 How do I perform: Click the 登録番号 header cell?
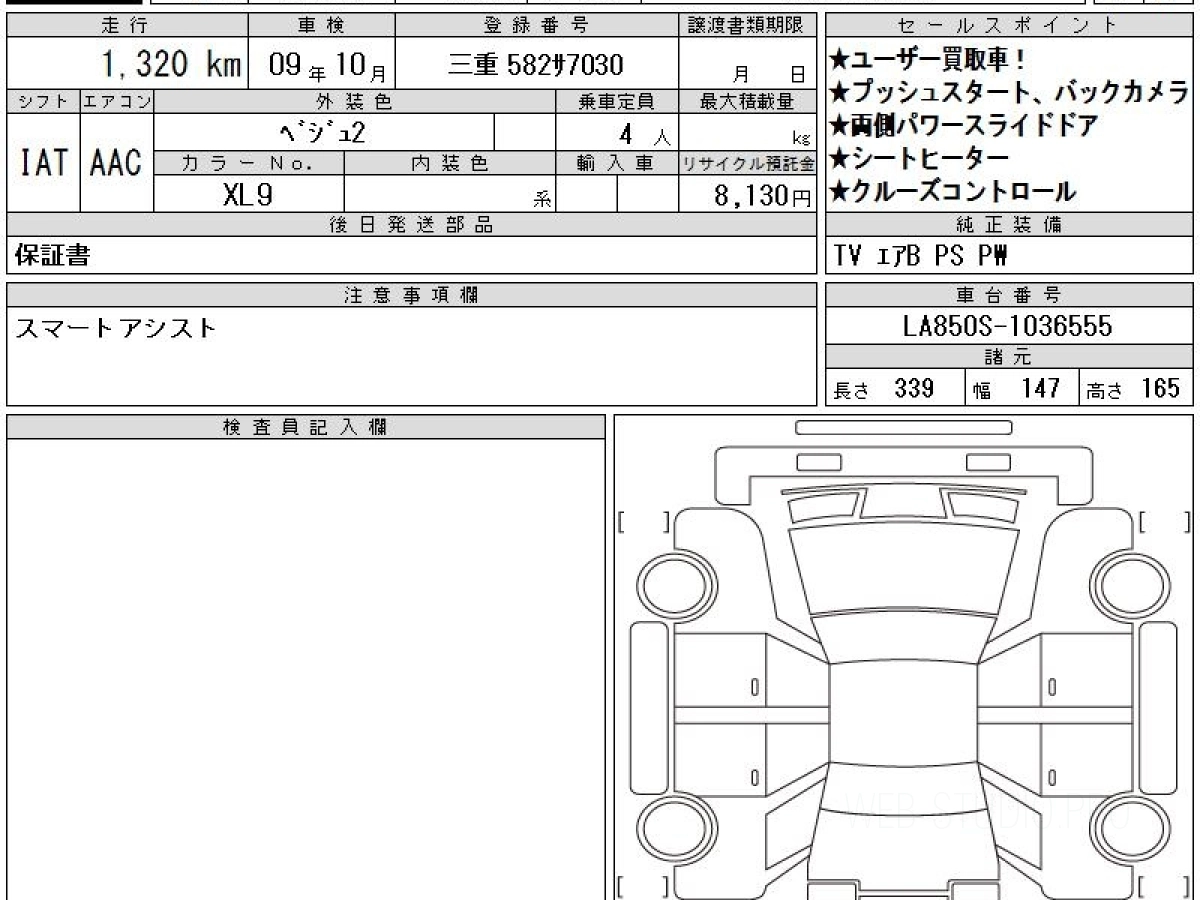pyautogui.click(x=536, y=26)
